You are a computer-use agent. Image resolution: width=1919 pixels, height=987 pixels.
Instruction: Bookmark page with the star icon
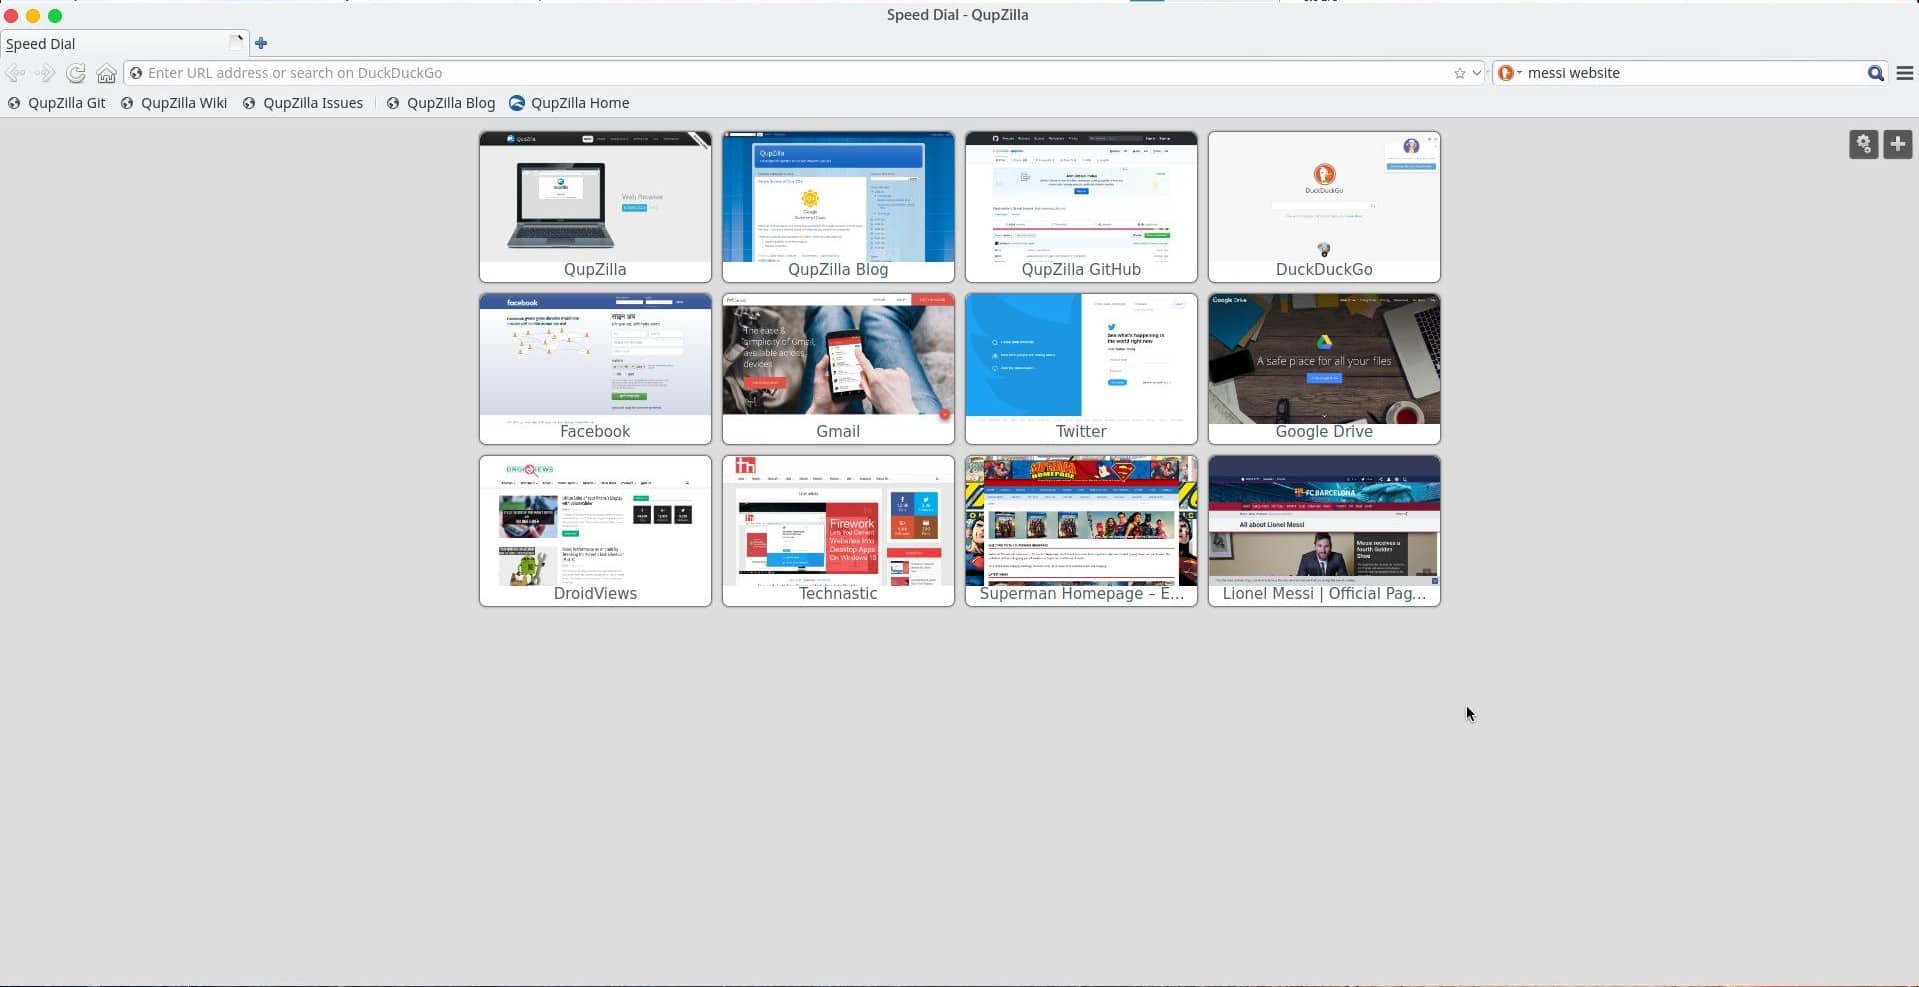coord(1459,73)
